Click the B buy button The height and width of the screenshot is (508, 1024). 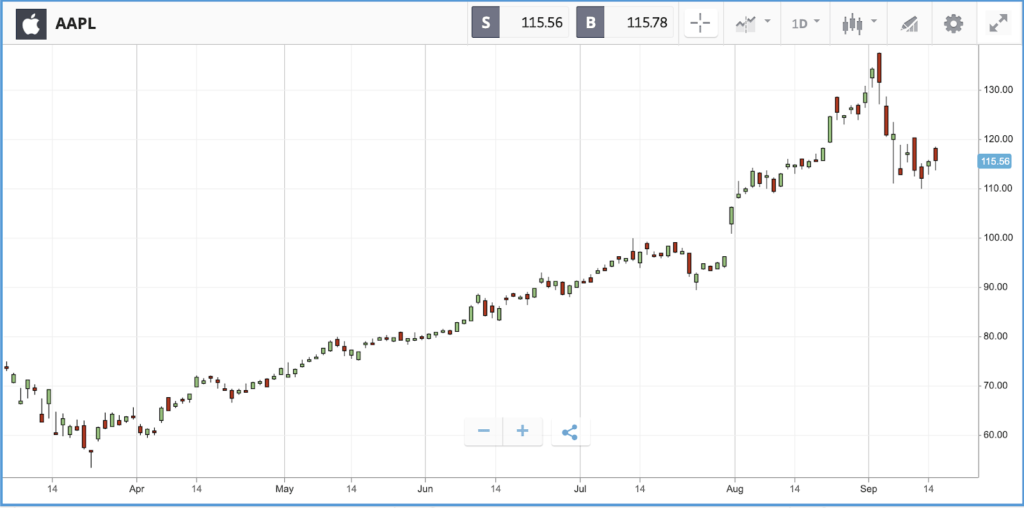[590, 23]
